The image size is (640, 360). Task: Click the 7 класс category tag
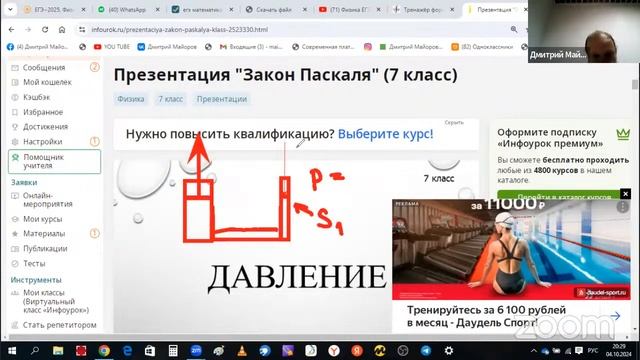tap(171, 99)
